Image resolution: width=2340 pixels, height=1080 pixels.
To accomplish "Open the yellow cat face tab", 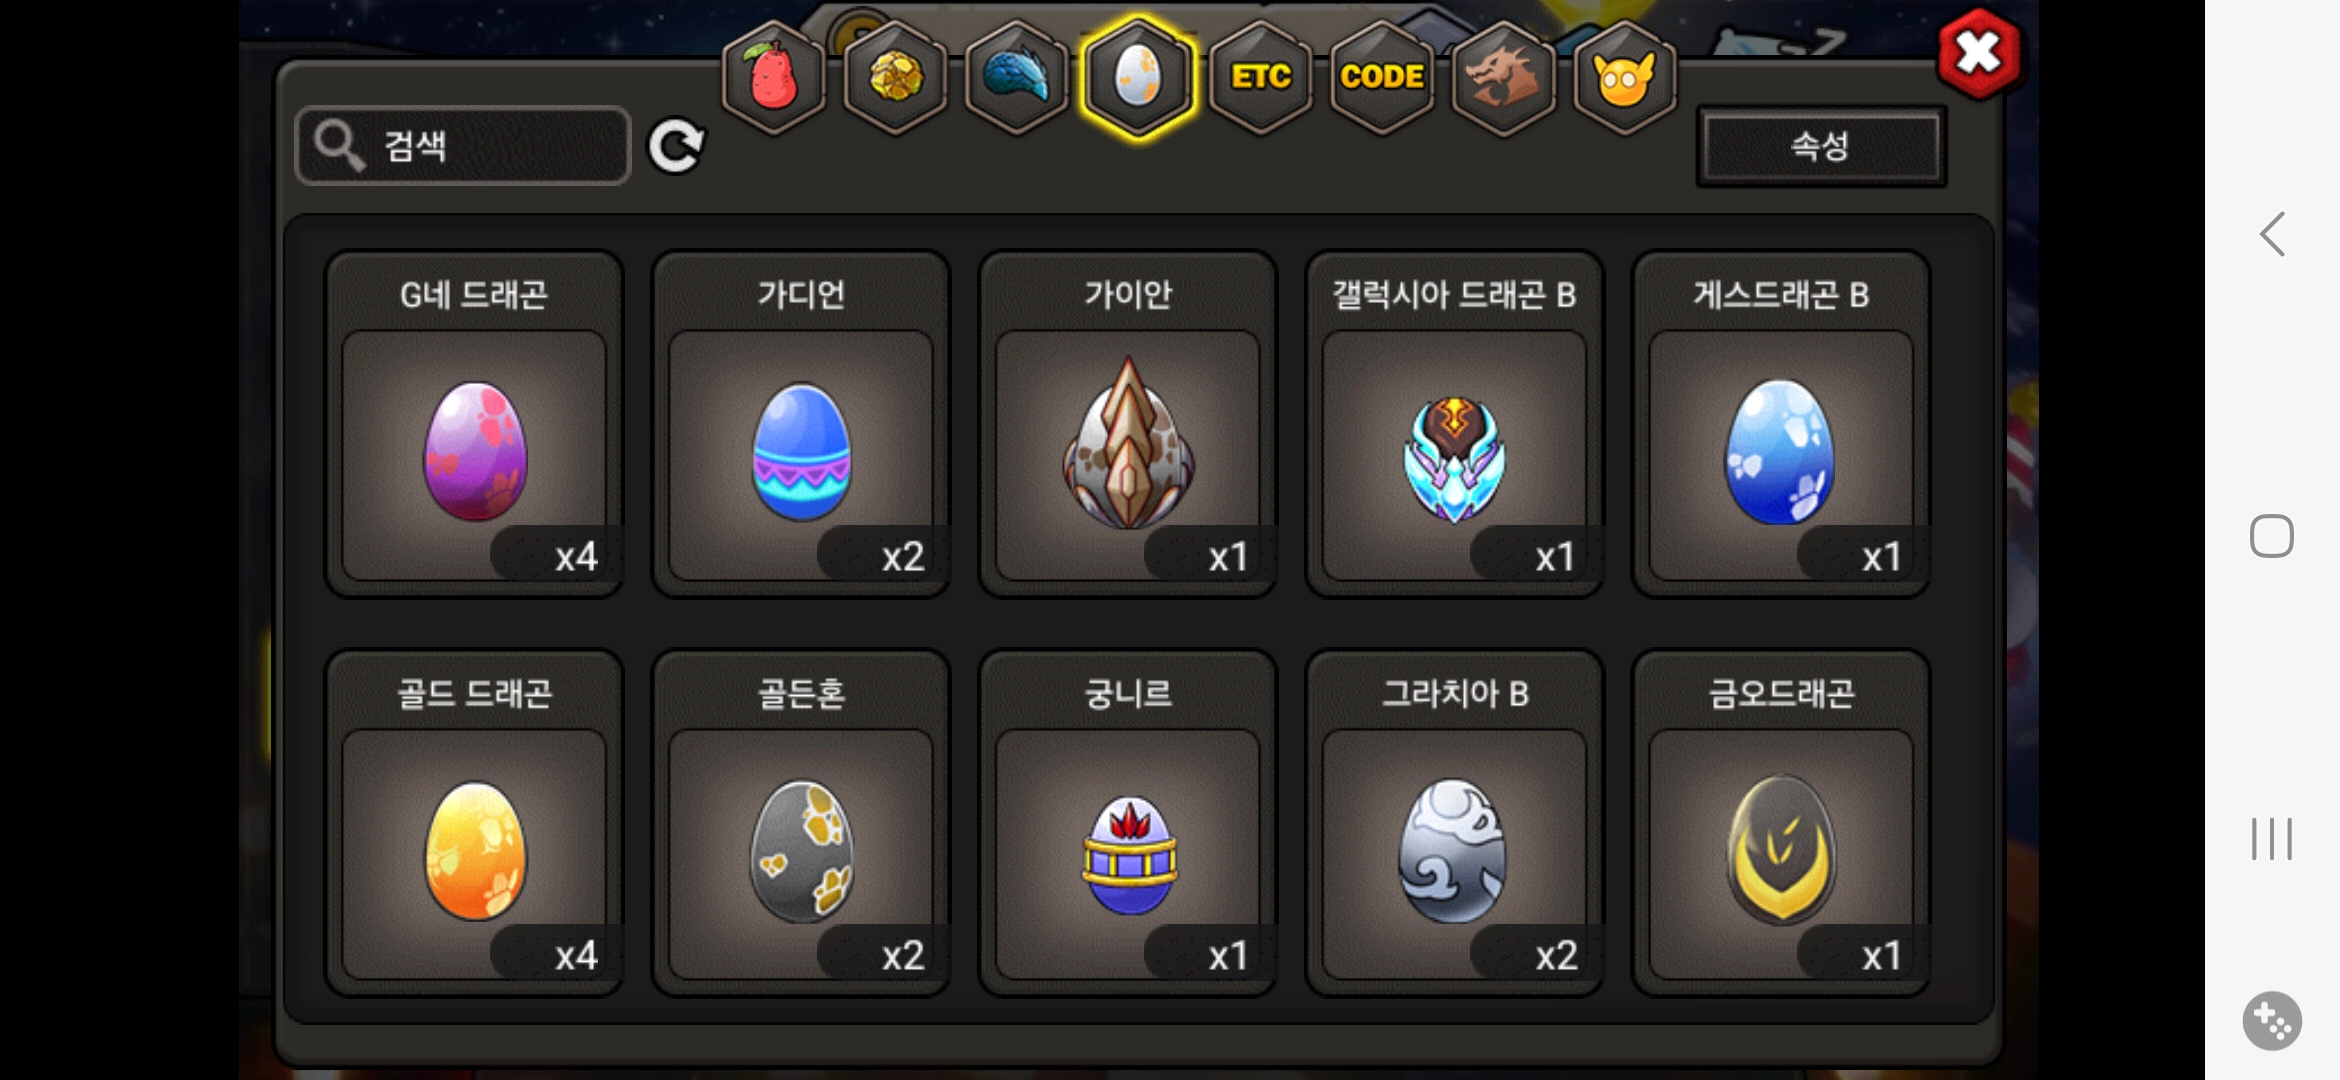I will tap(1625, 76).
